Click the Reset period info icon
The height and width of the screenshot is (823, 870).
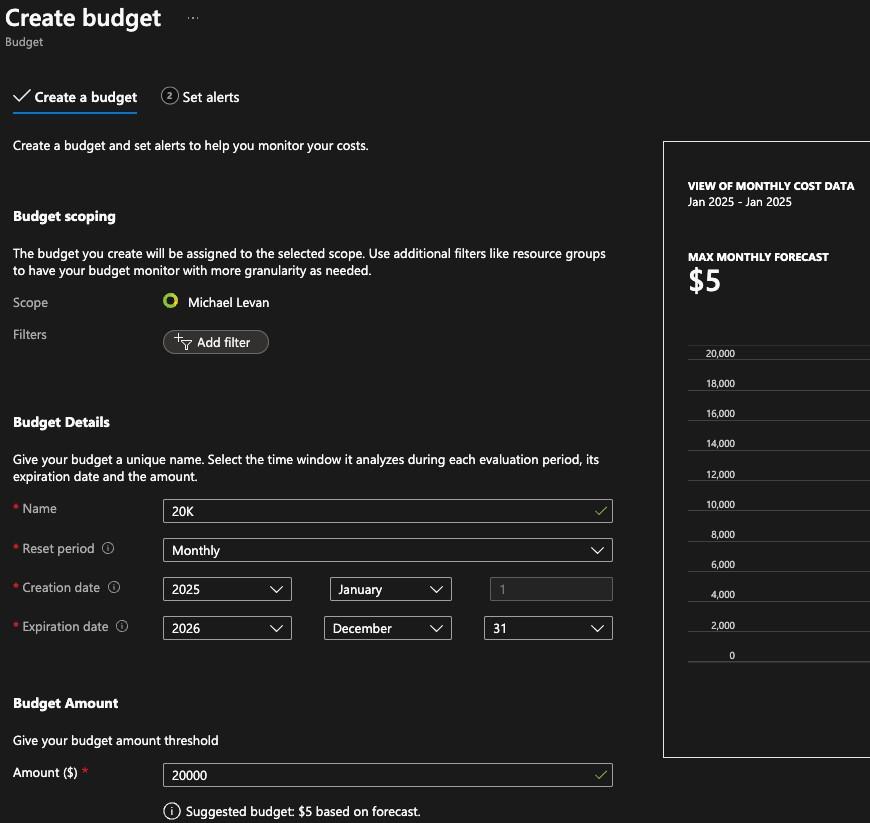[x=108, y=548]
